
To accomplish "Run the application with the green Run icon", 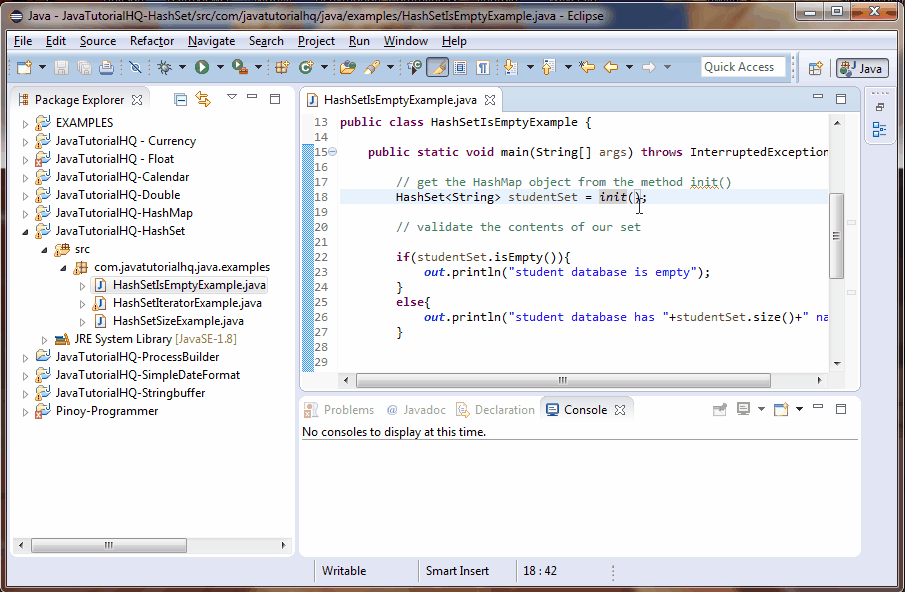I will 201,67.
